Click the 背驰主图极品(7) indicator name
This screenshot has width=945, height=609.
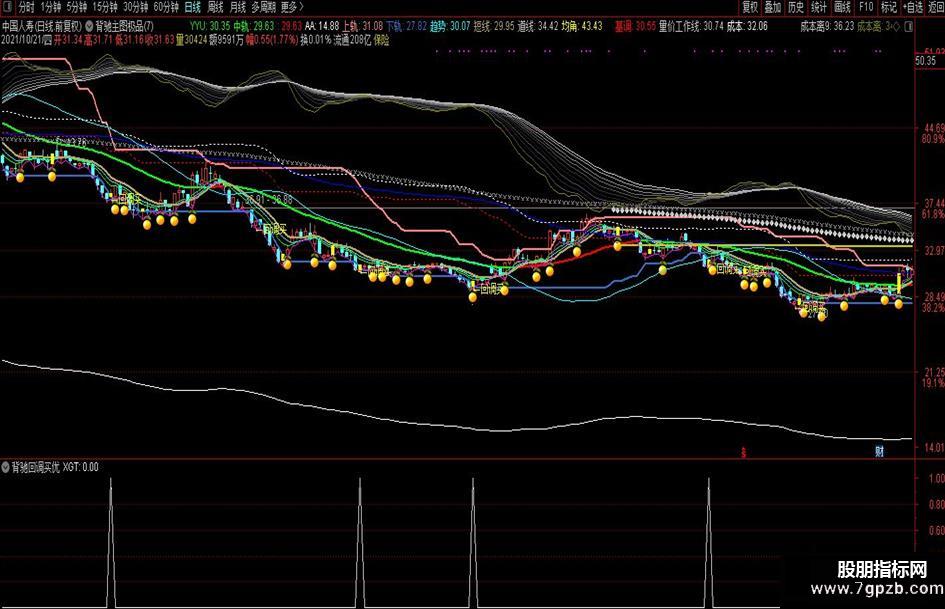click(125, 27)
